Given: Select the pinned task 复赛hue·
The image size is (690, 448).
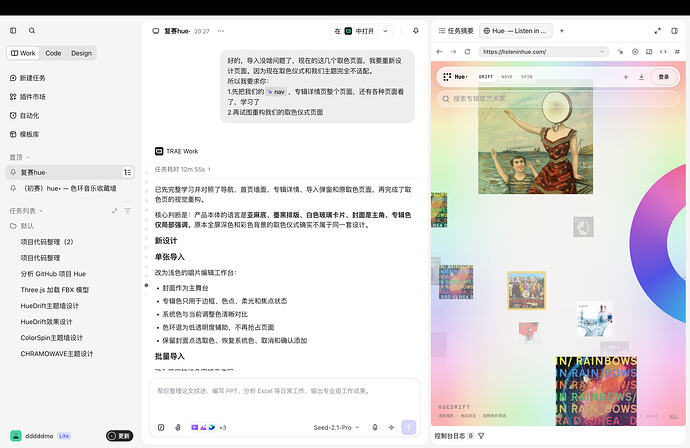Looking at the screenshot, I should [70, 172].
